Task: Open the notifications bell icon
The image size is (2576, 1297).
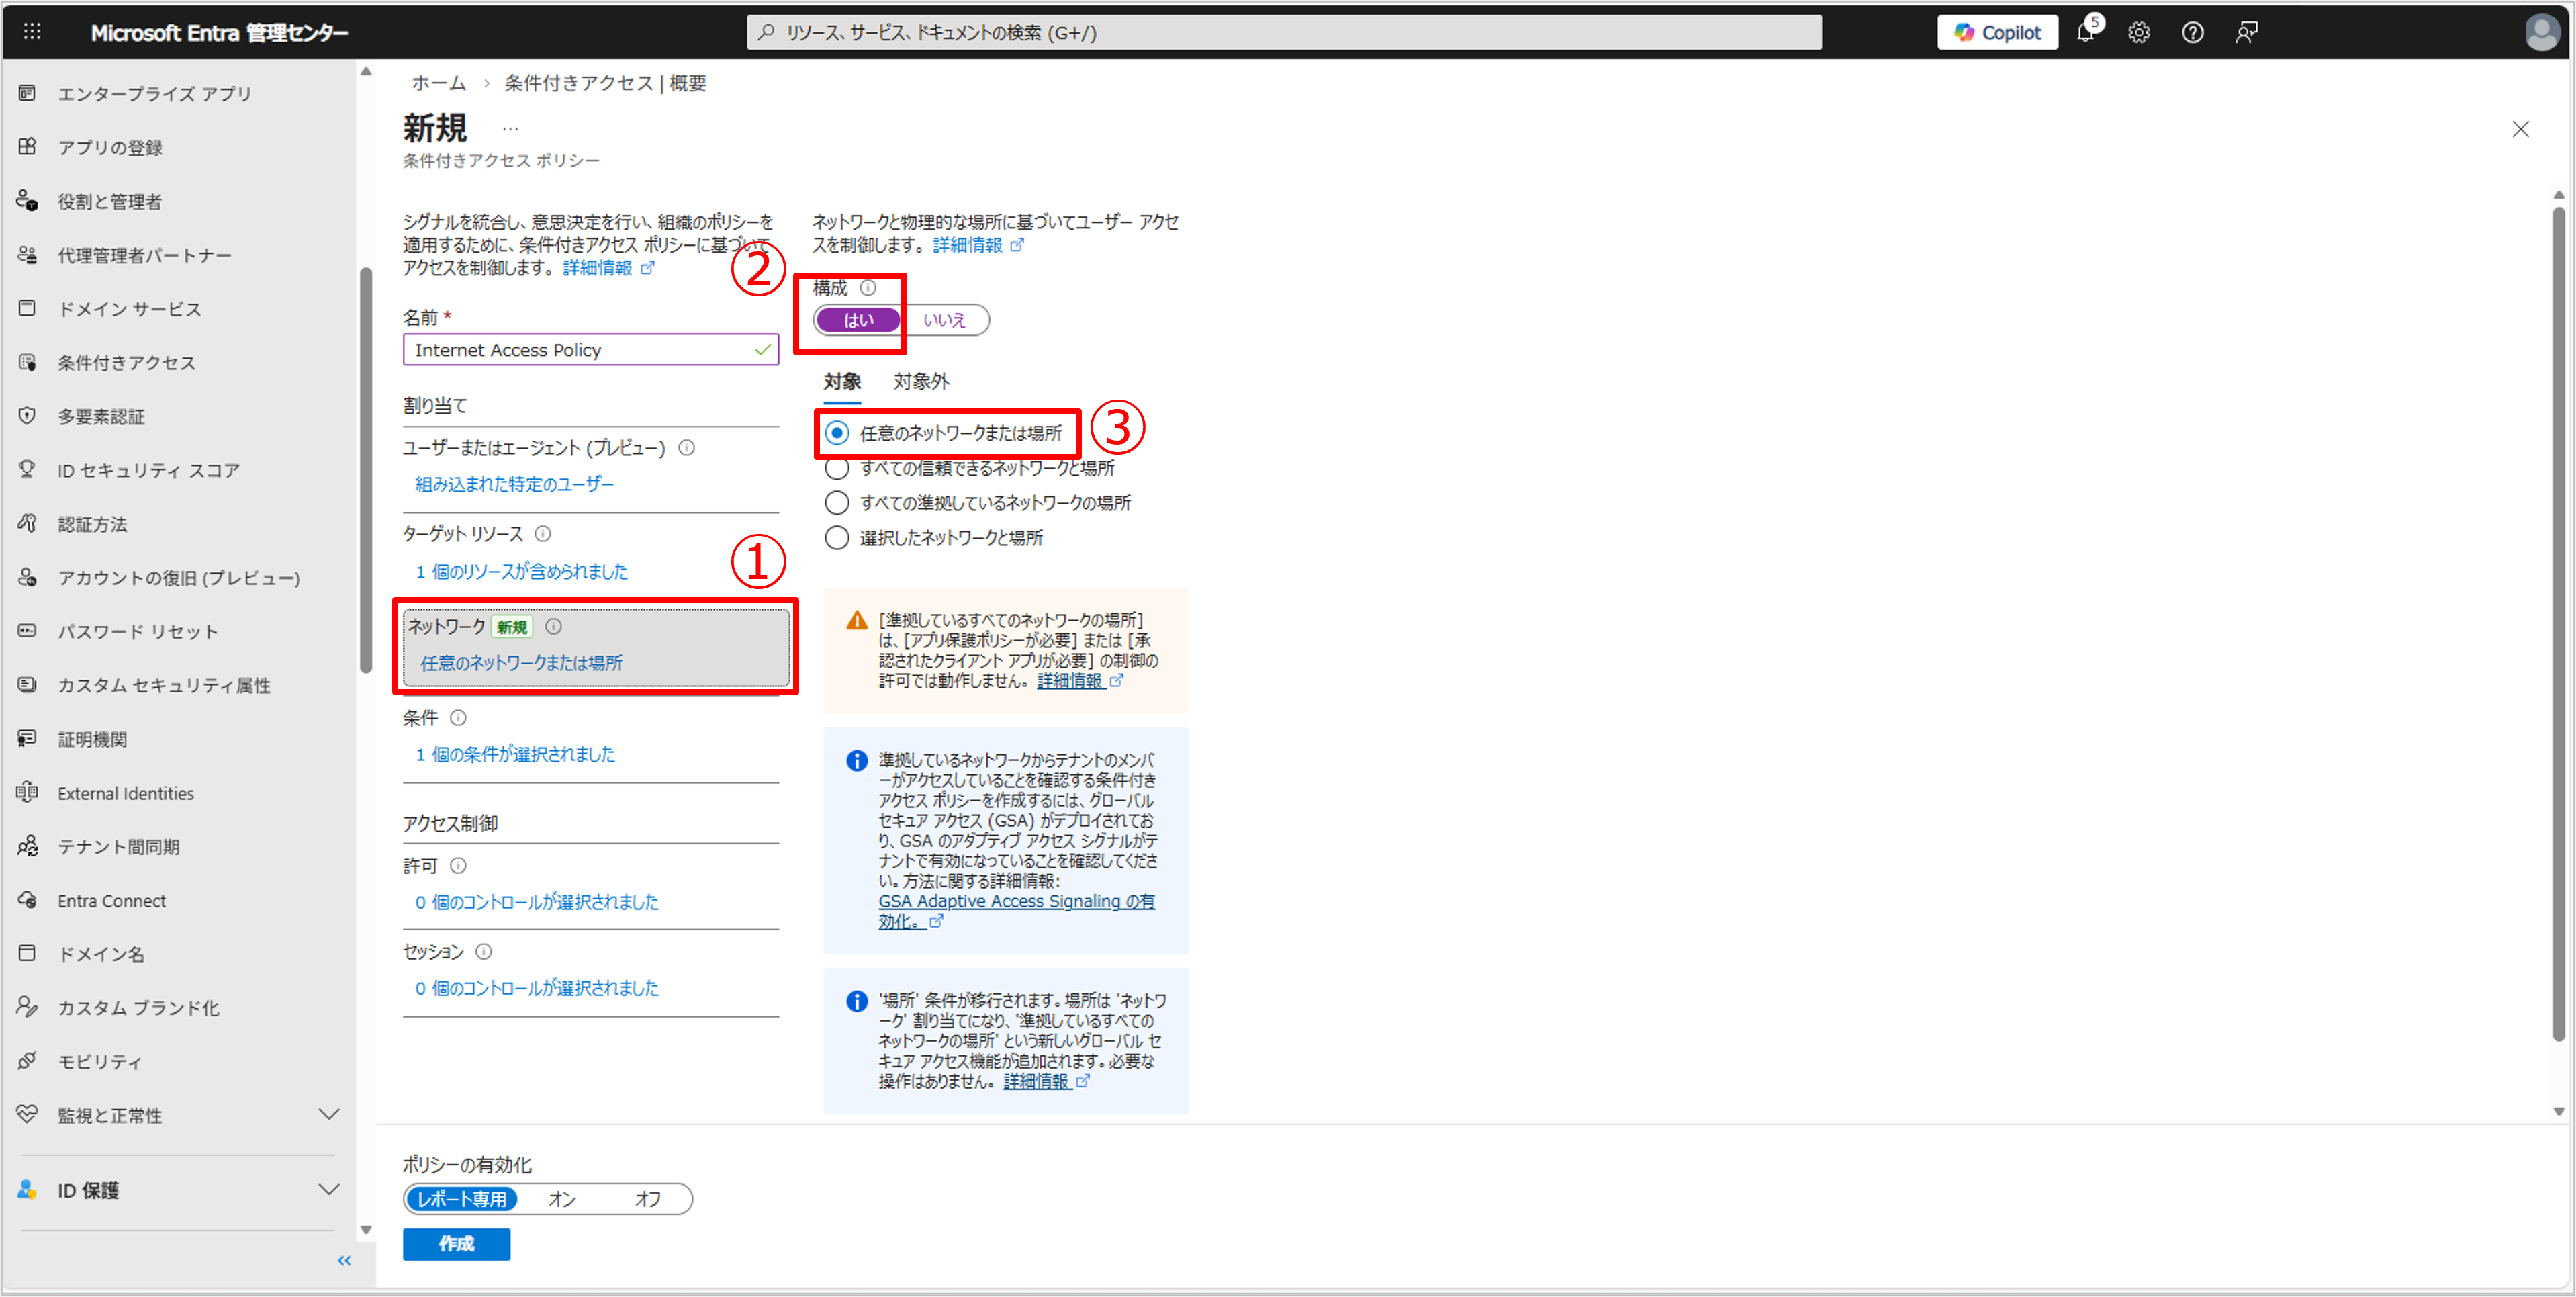Action: (2085, 32)
